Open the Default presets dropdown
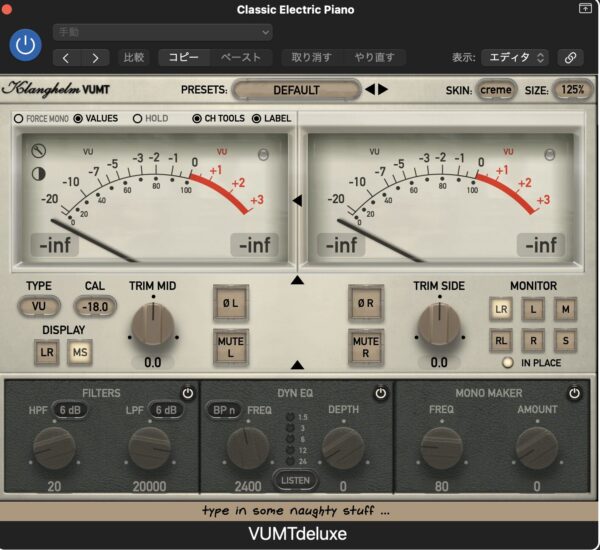The height and width of the screenshot is (550, 600). tap(296, 90)
